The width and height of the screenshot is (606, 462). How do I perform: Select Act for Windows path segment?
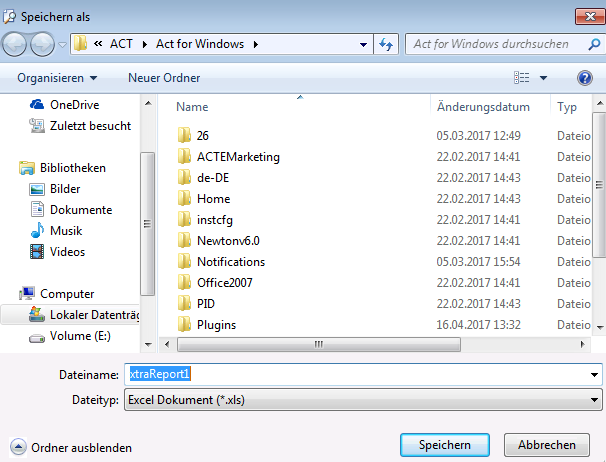(x=200, y=44)
